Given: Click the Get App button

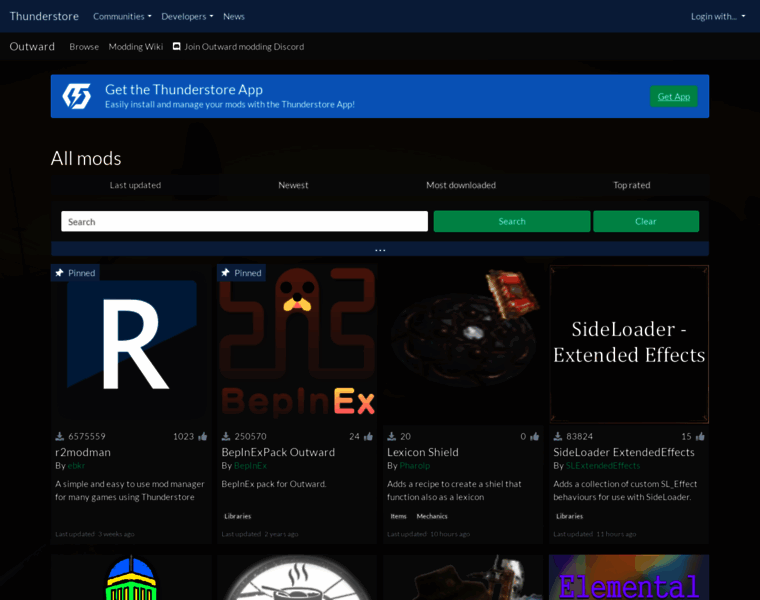Looking at the screenshot, I should tap(674, 96).
